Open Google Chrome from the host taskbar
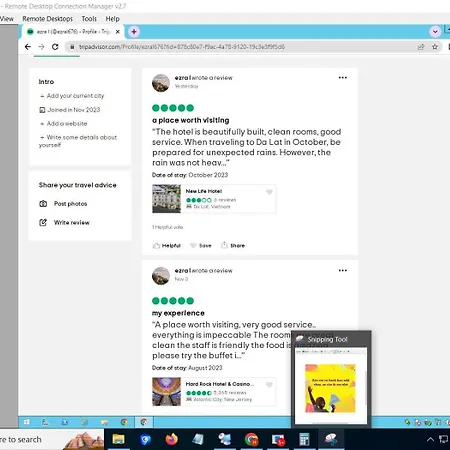This screenshot has height=450, width=450. [252, 439]
